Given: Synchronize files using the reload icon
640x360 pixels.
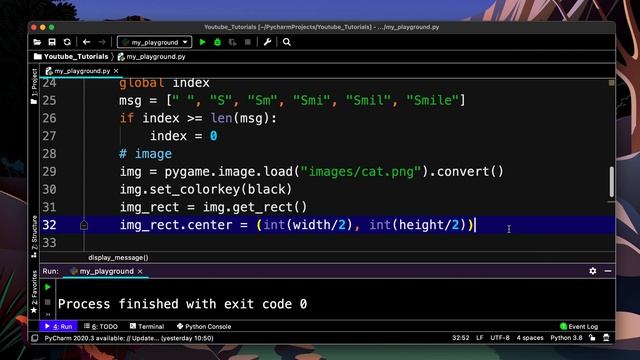Looking at the screenshot, I should click(67, 42).
